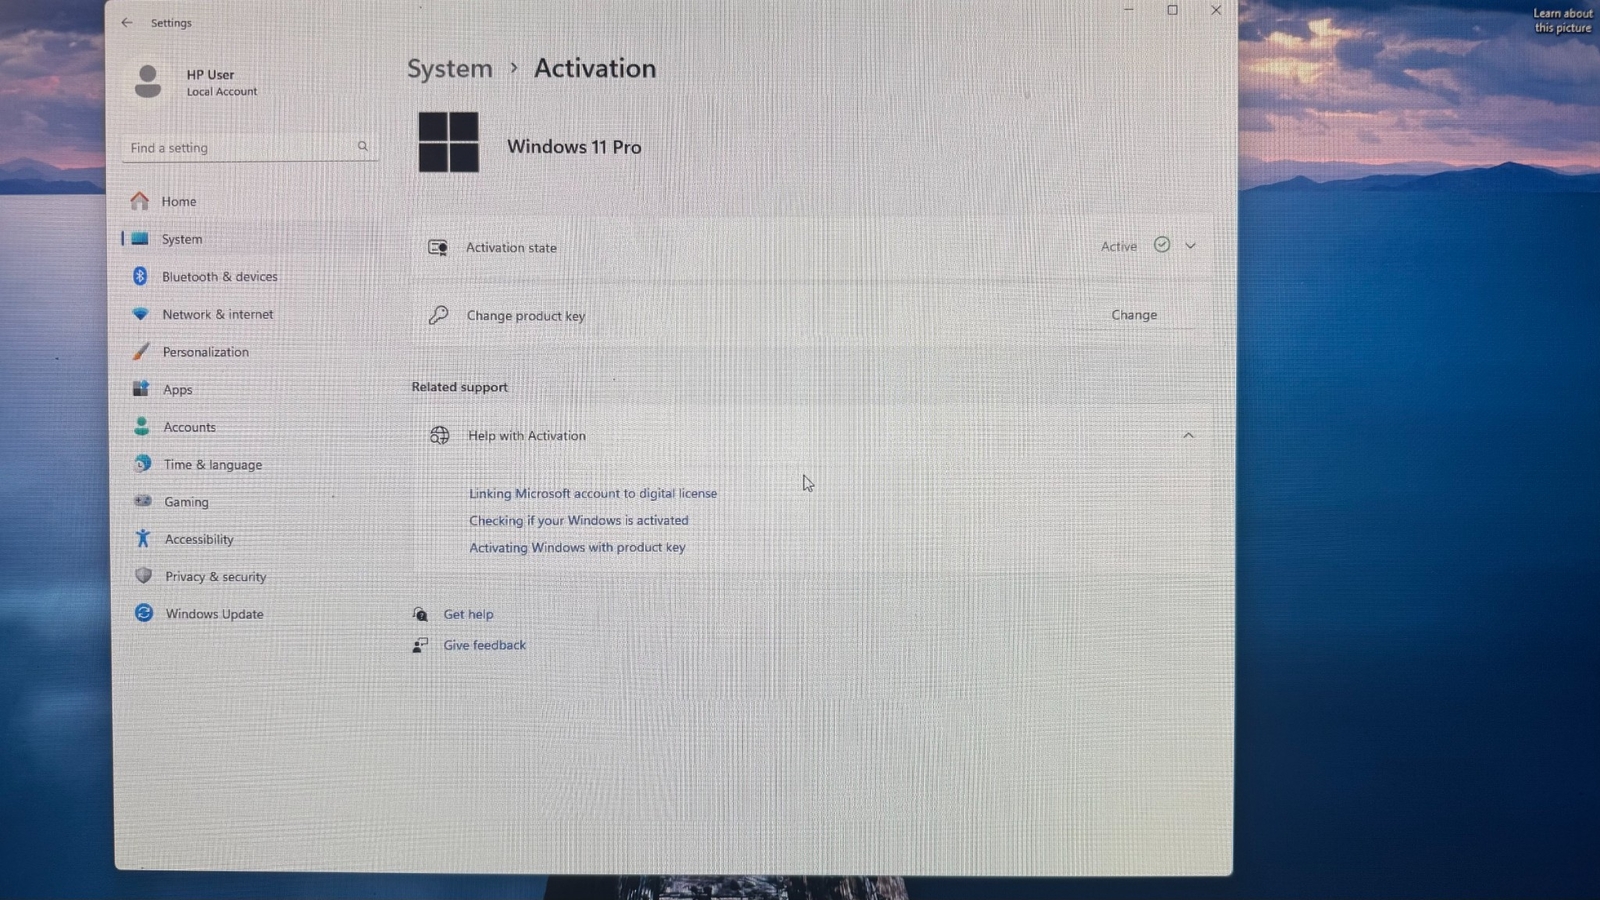
Task: Maximize the Settings window
Action: coord(1172,10)
